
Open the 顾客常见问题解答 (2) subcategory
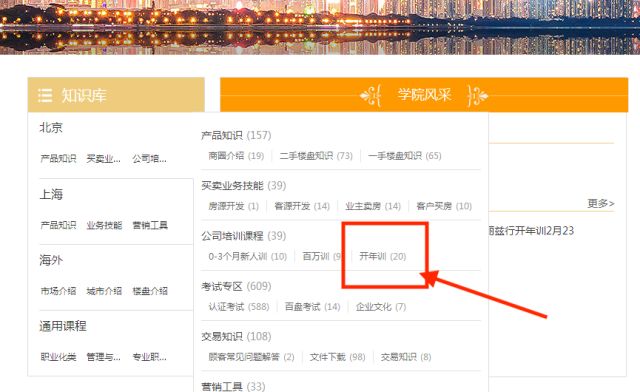tap(251, 357)
